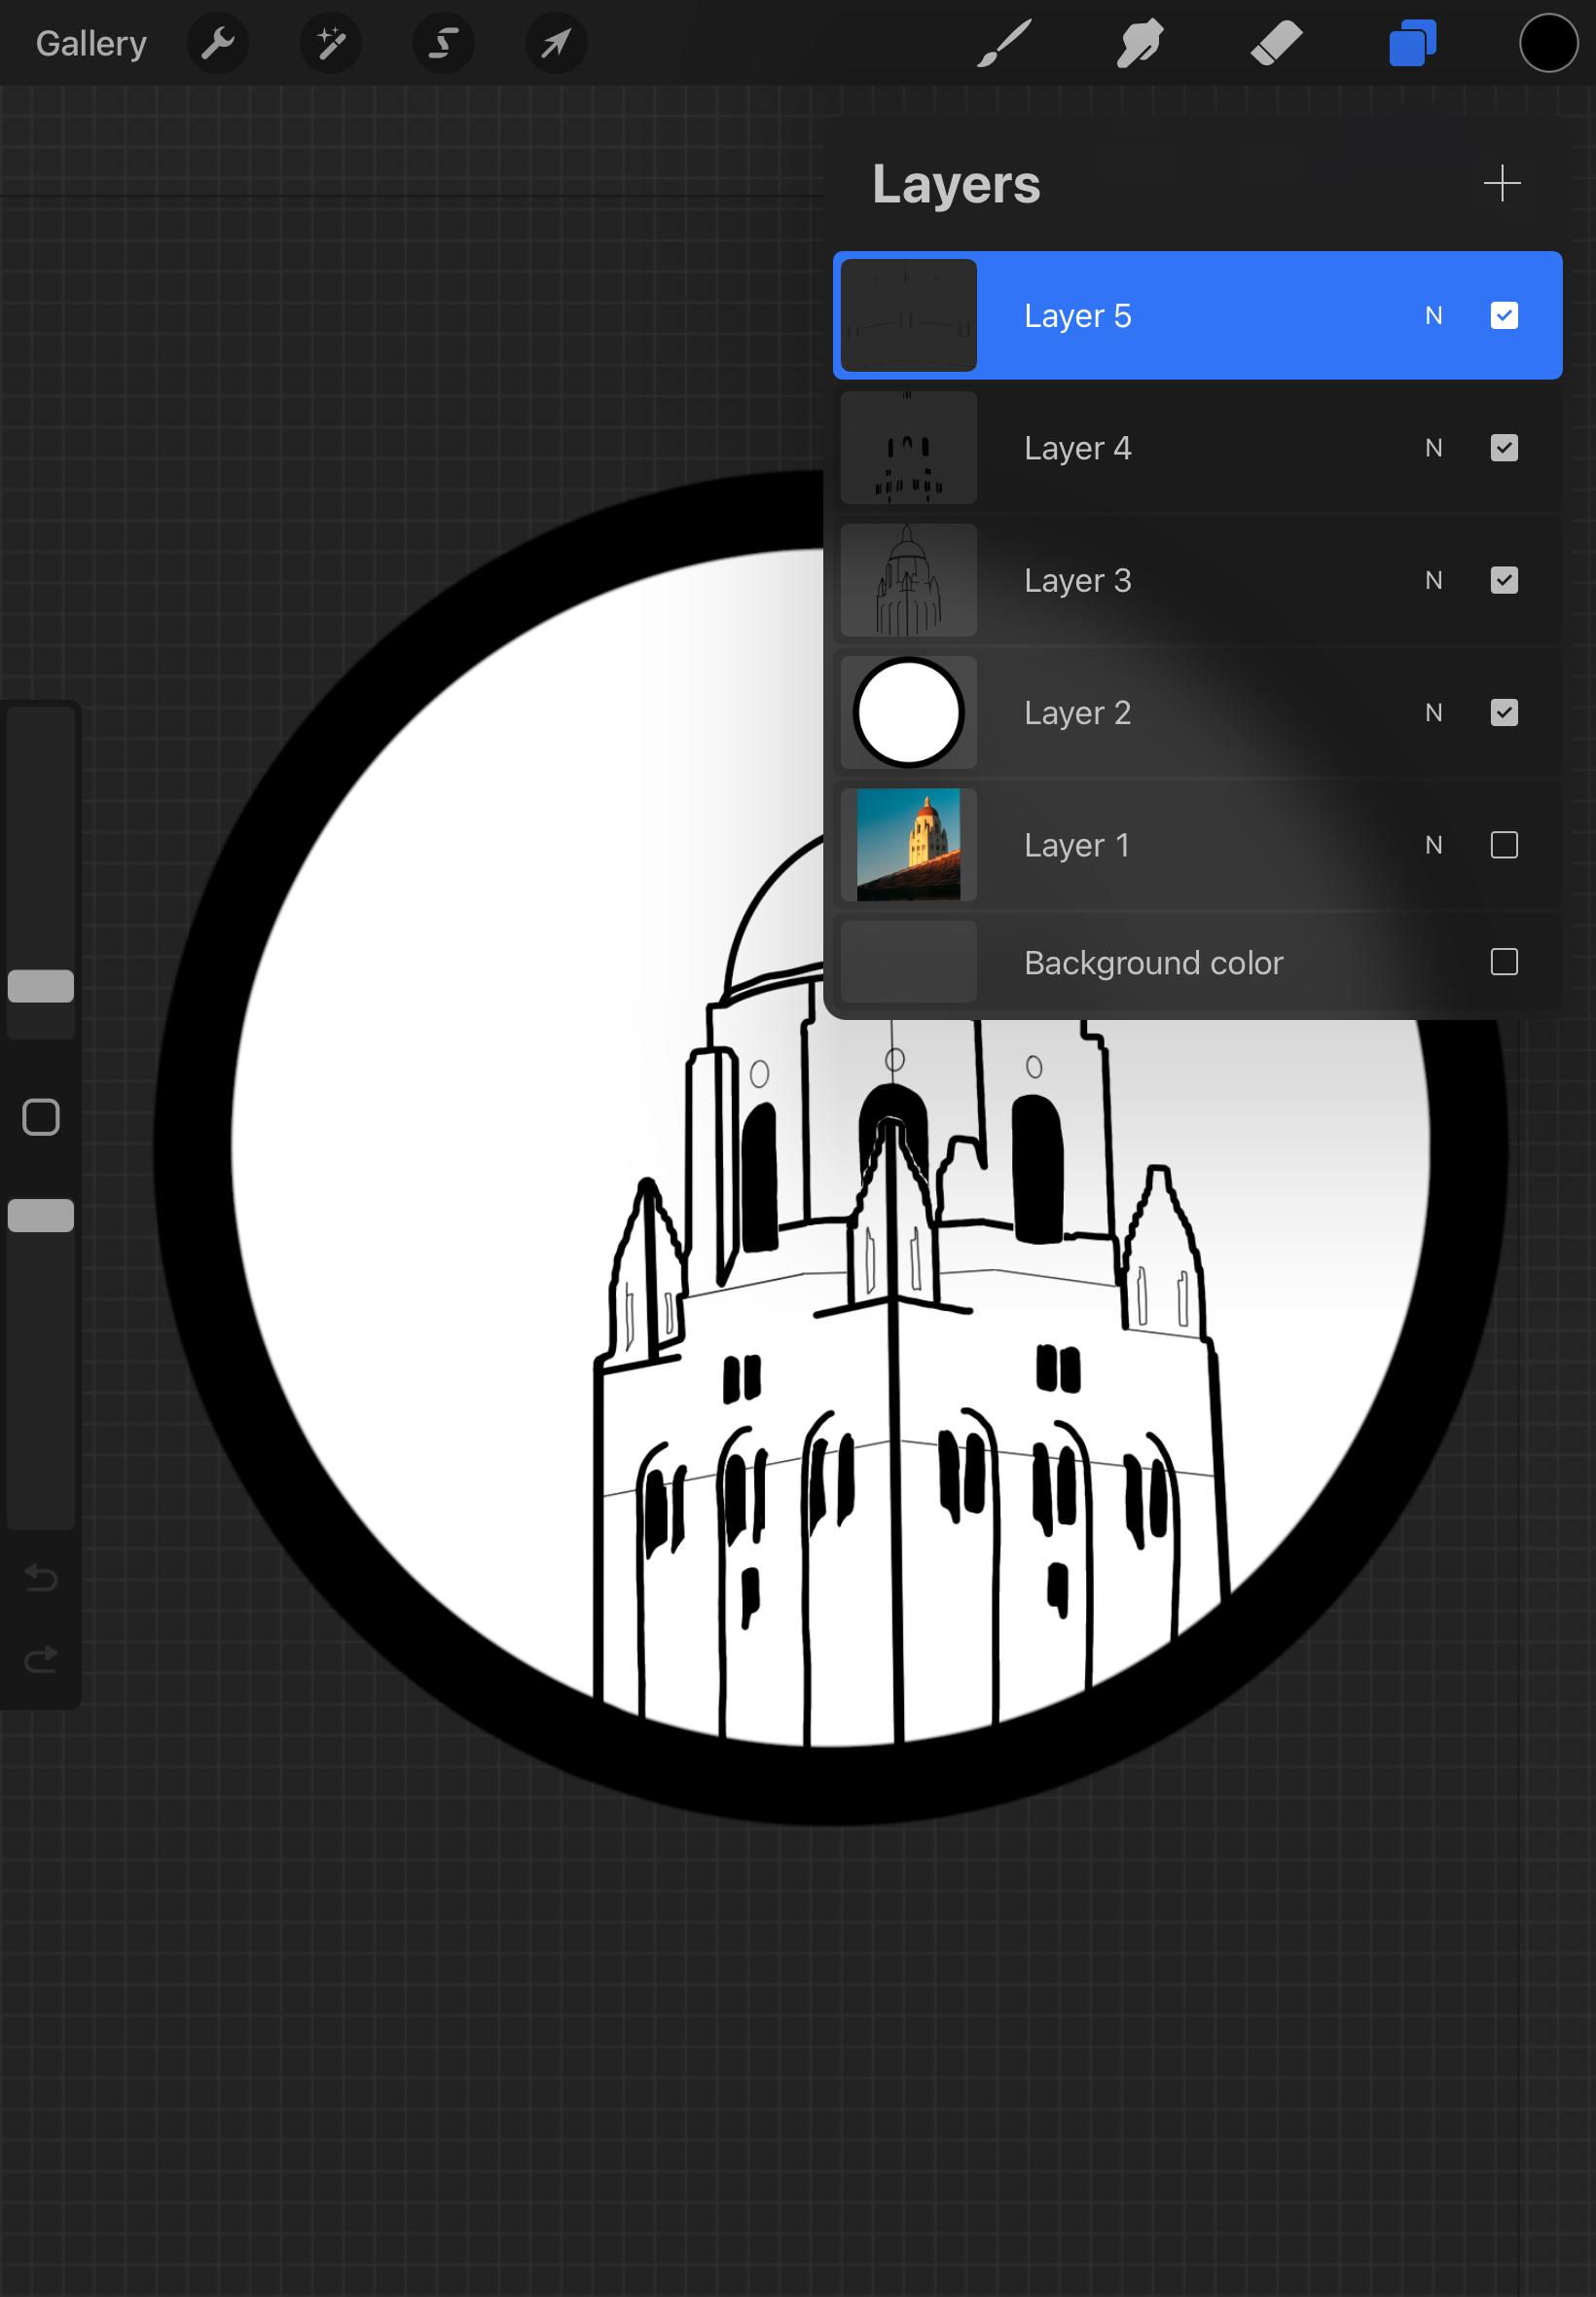1596x2297 pixels.
Task: Tap Layer 4 thumbnail
Action: (908, 448)
